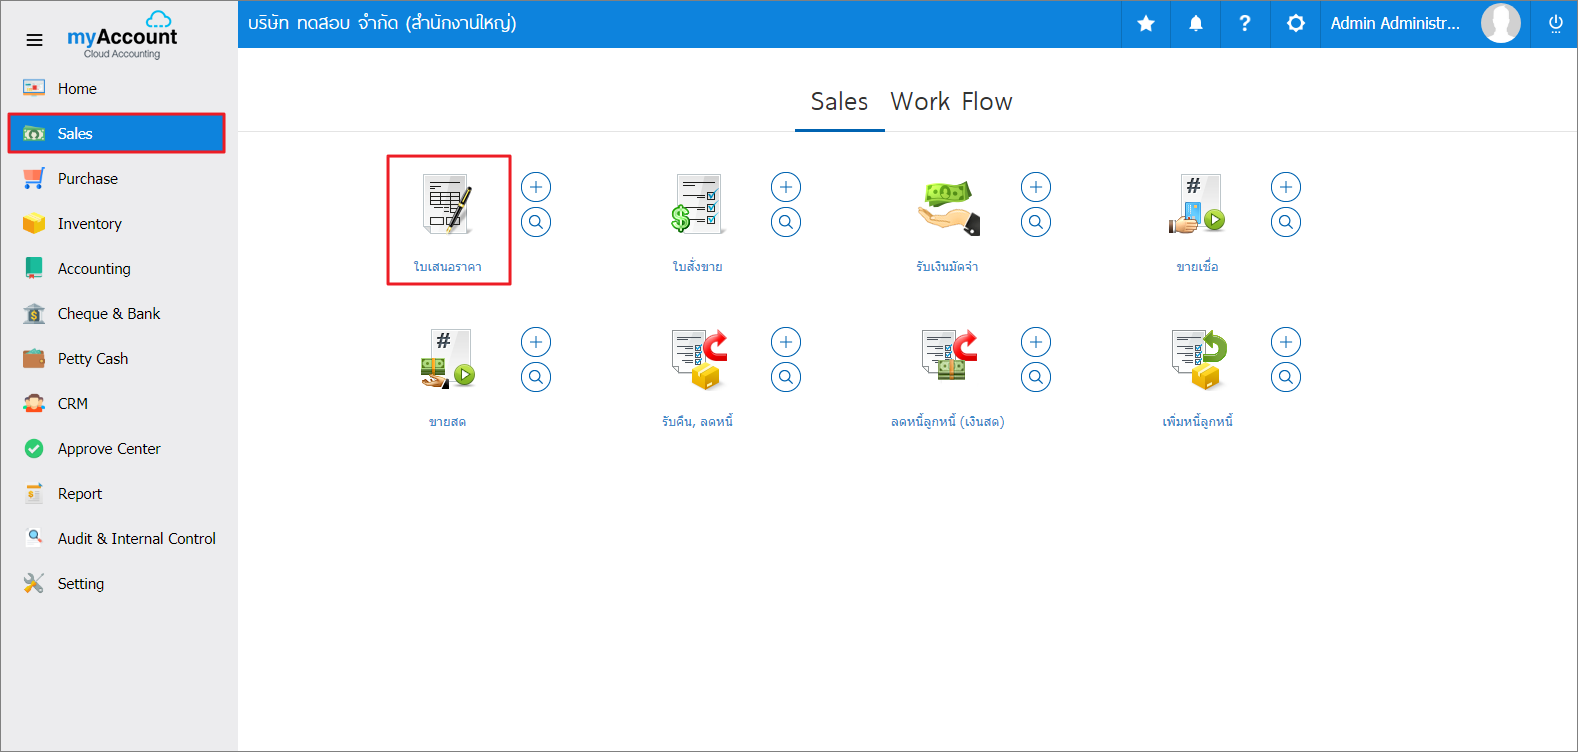The image size is (1578, 752).
Task: Search ขายสด with magnifier button
Action: click(x=536, y=377)
